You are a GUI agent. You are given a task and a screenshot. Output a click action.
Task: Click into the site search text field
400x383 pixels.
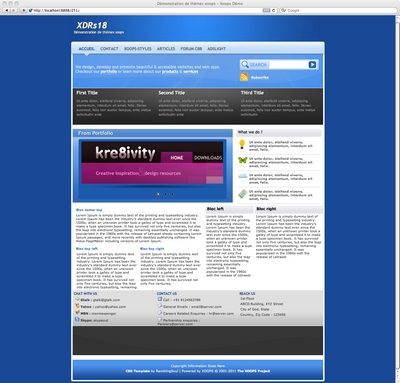point(288,65)
